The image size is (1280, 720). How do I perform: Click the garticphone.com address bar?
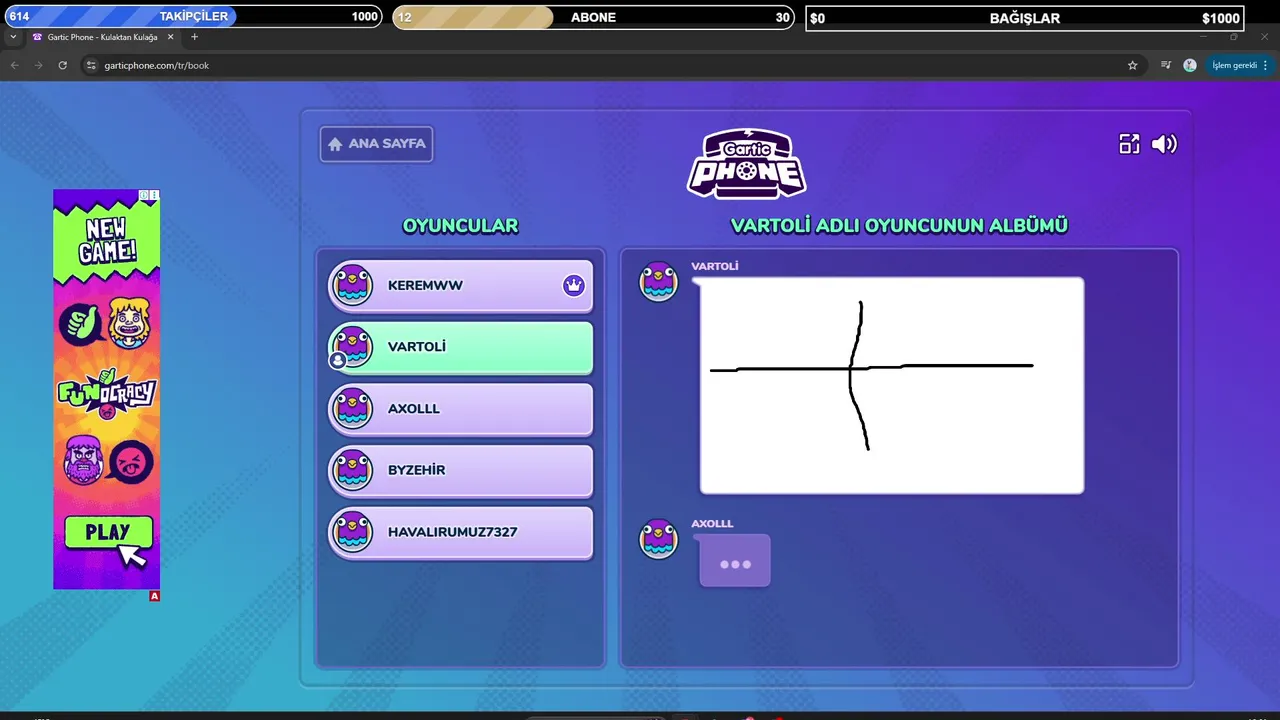610,65
